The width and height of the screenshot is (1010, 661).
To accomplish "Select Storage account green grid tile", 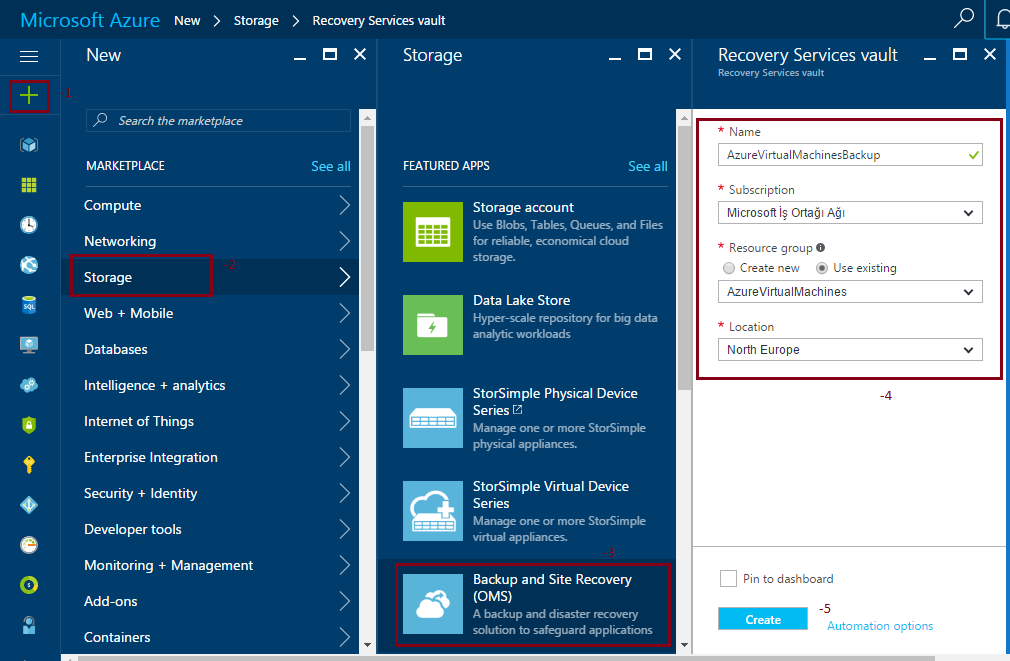I will tap(433, 232).
